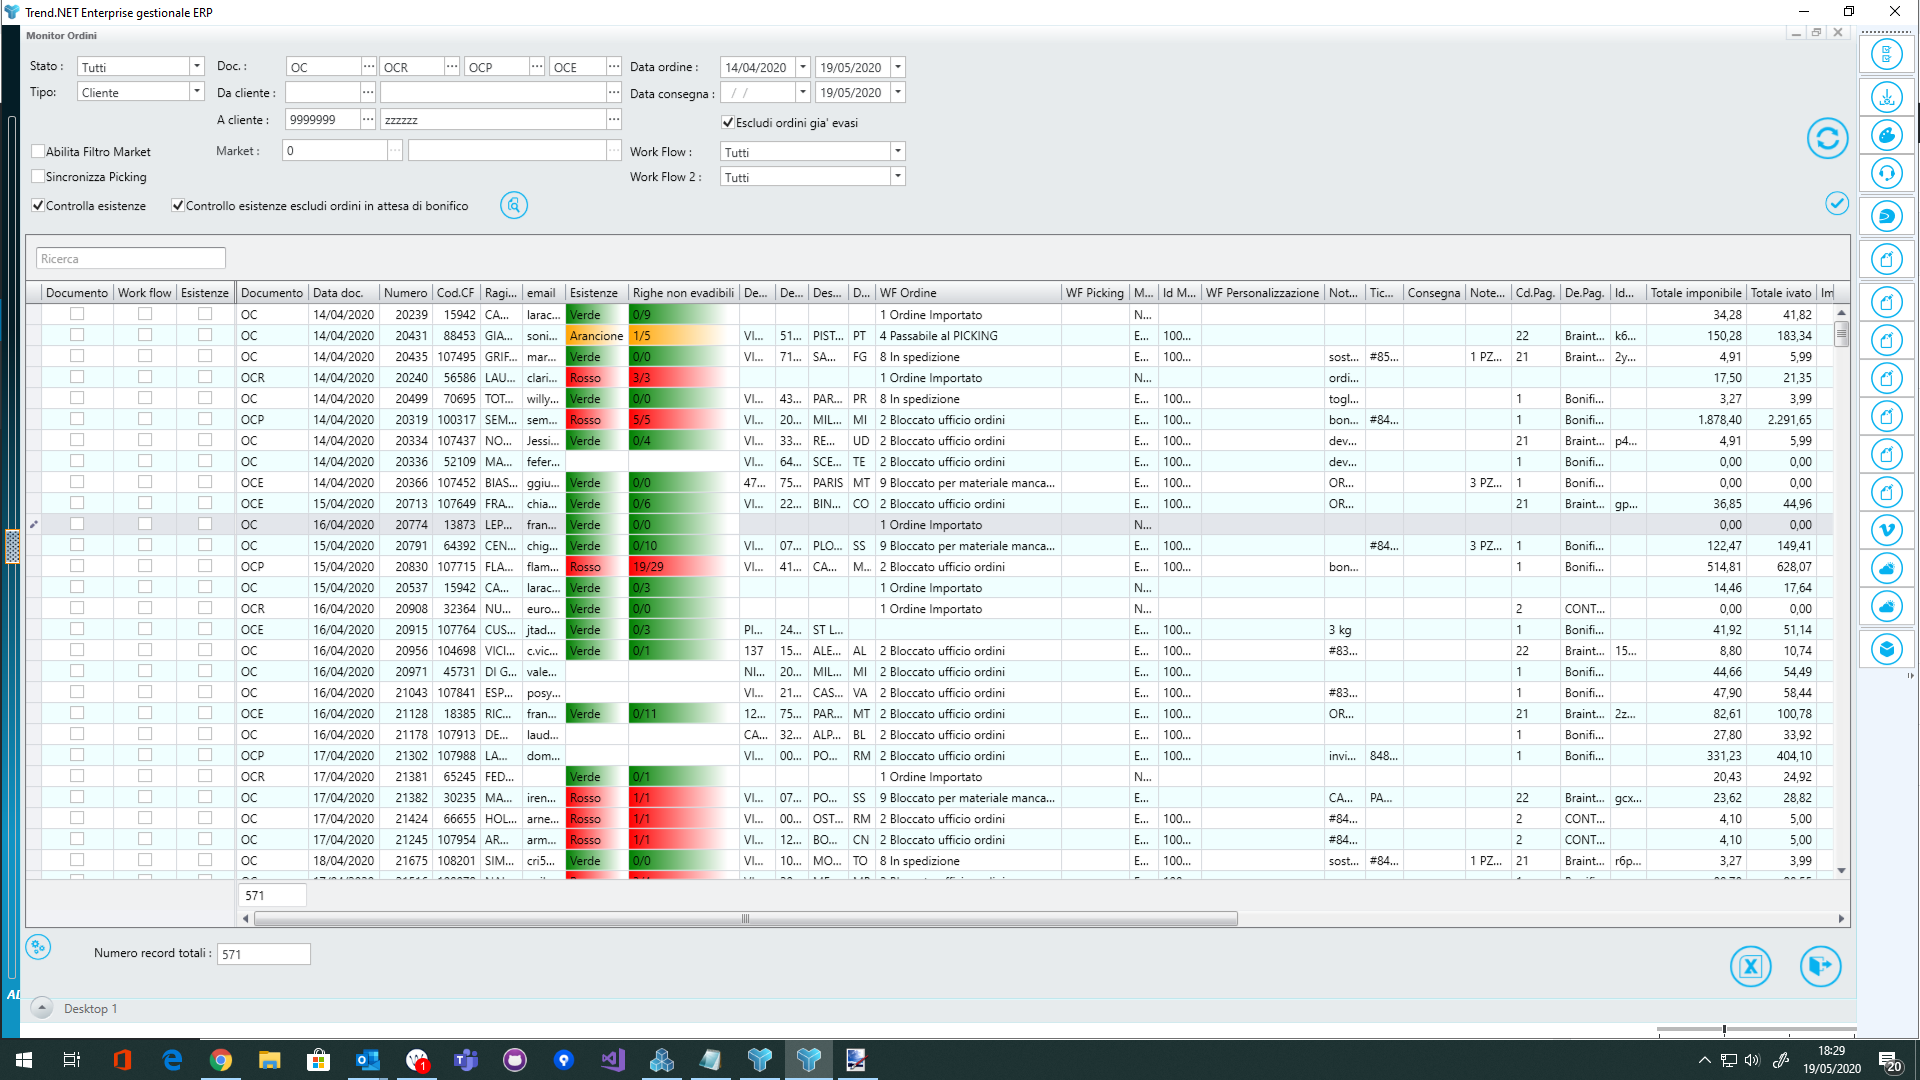This screenshot has width=1920, height=1080.
Task: Sort by Righe non evadibili header
Action: pos(684,292)
